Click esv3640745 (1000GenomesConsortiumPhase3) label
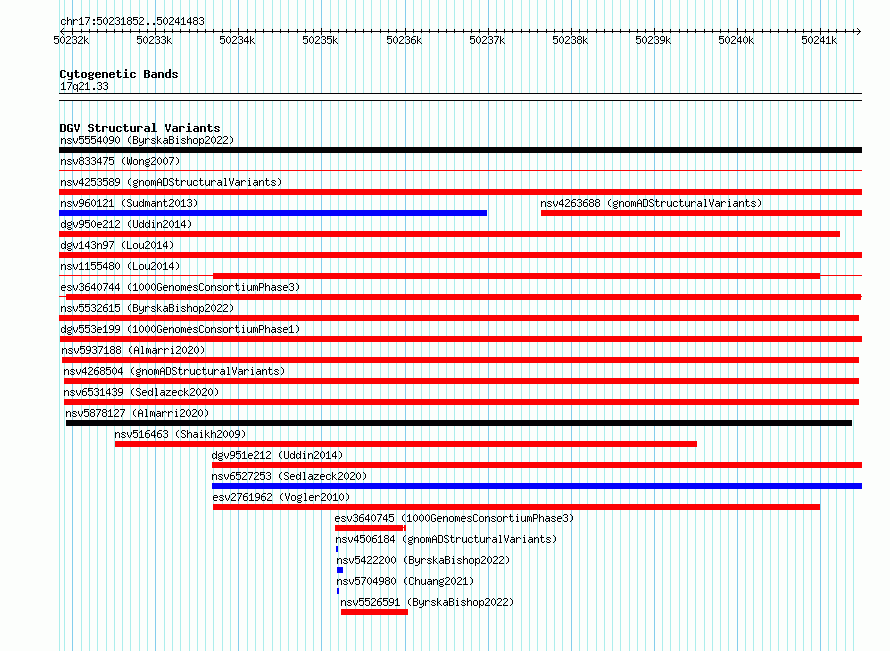 tap(454, 518)
